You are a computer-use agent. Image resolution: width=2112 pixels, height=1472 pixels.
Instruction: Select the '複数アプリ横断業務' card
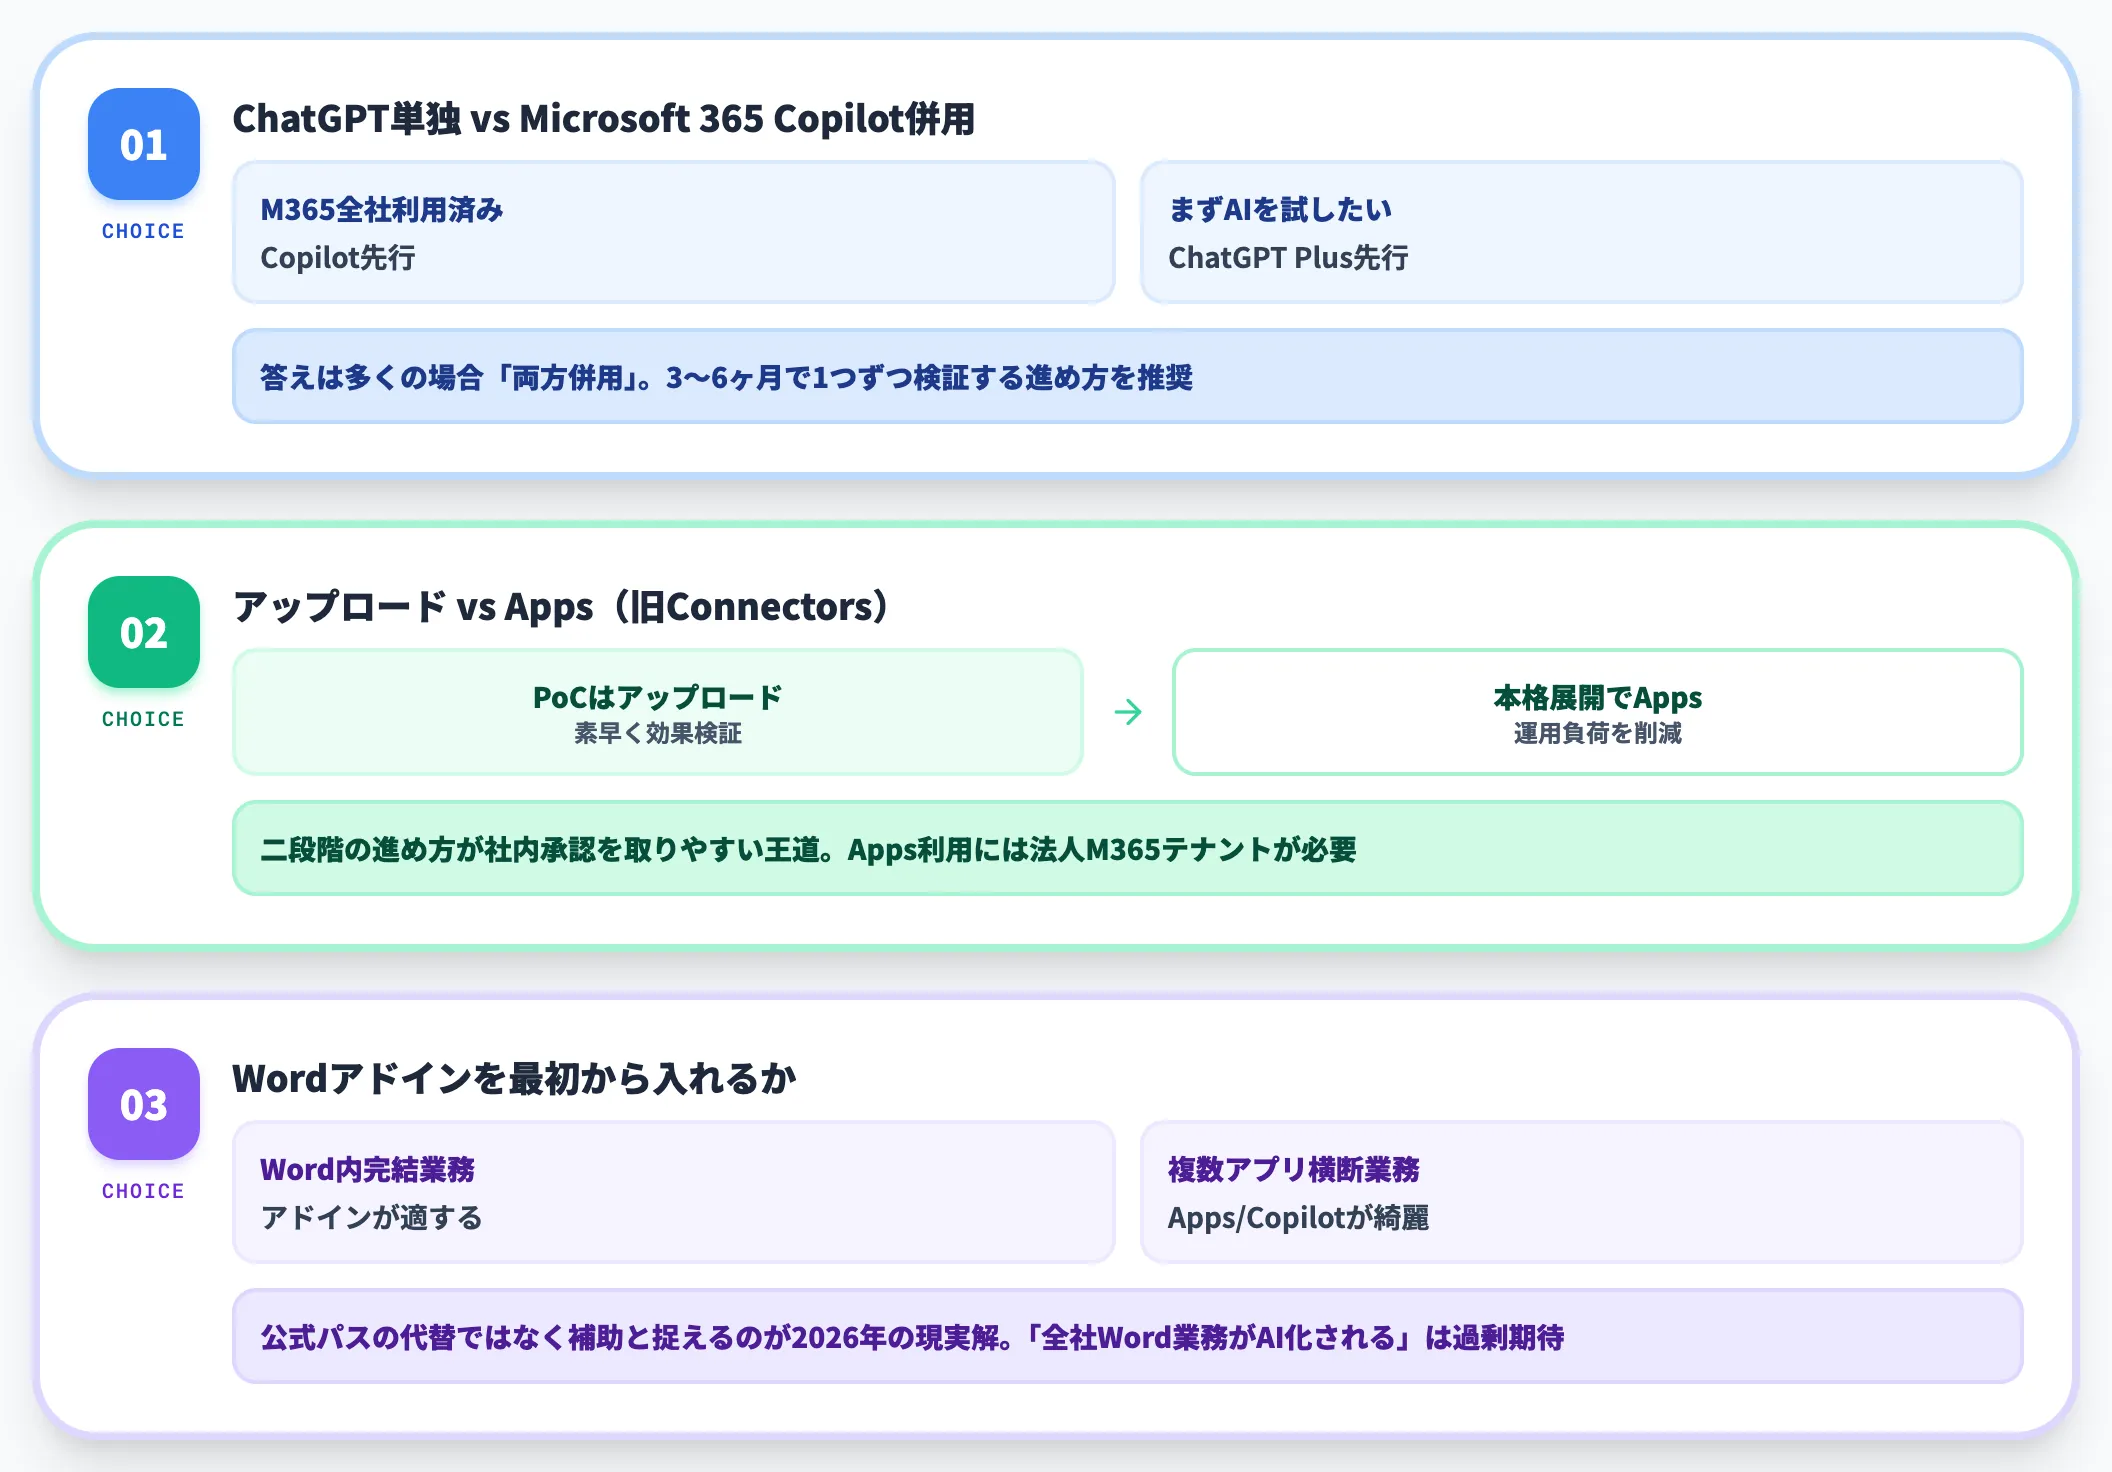[1582, 1192]
